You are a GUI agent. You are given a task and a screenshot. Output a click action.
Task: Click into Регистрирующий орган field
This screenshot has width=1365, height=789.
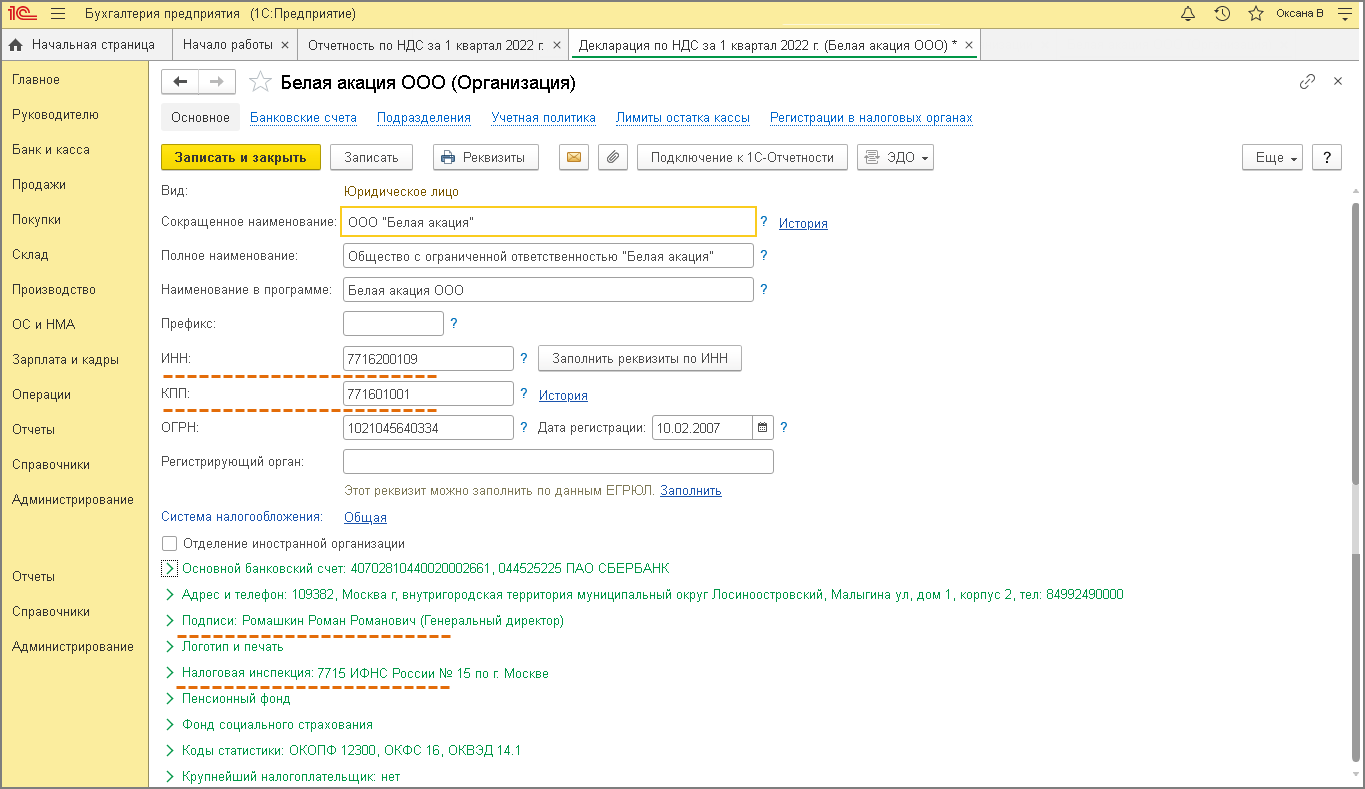tap(558, 461)
